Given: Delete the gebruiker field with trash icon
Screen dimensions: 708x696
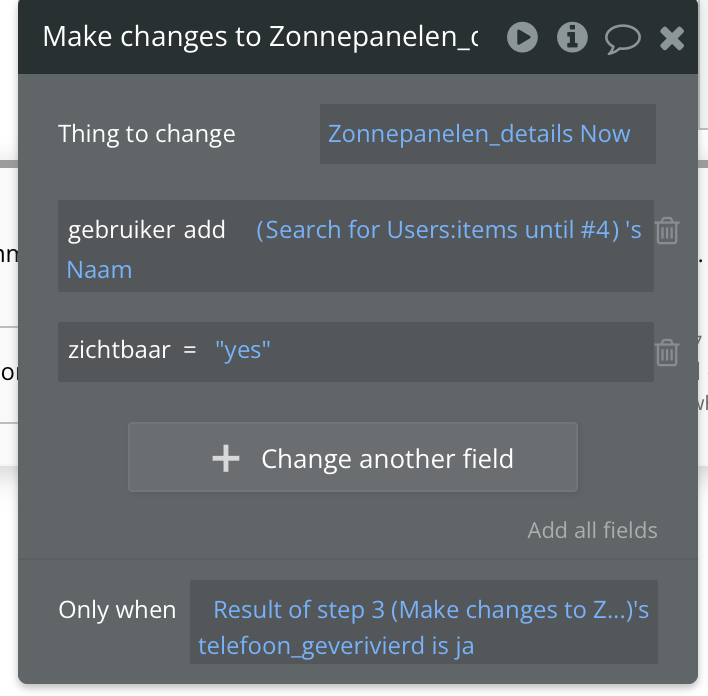Looking at the screenshot, I should pyautogui.click(x=667, y=232).
